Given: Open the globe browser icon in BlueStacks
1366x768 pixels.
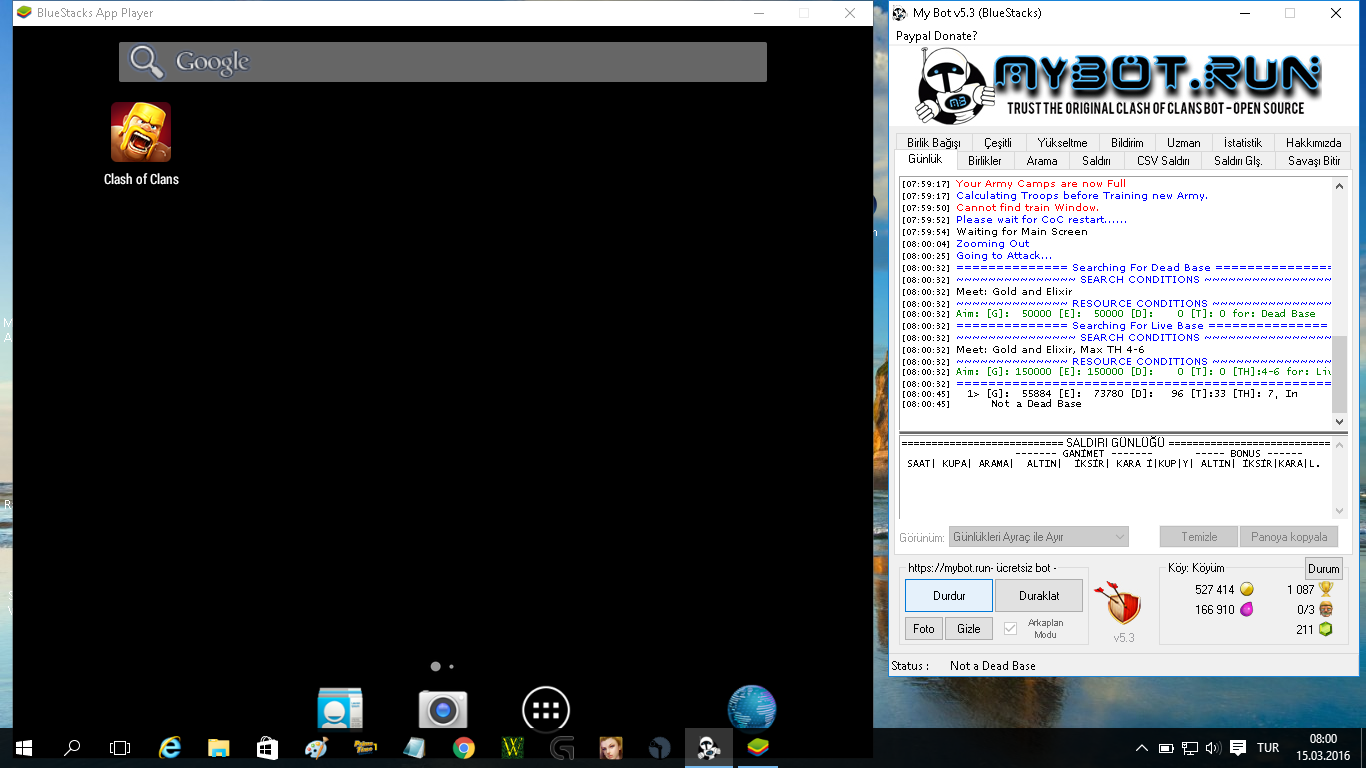Looking at the screenshot, I should click(751, 708).
